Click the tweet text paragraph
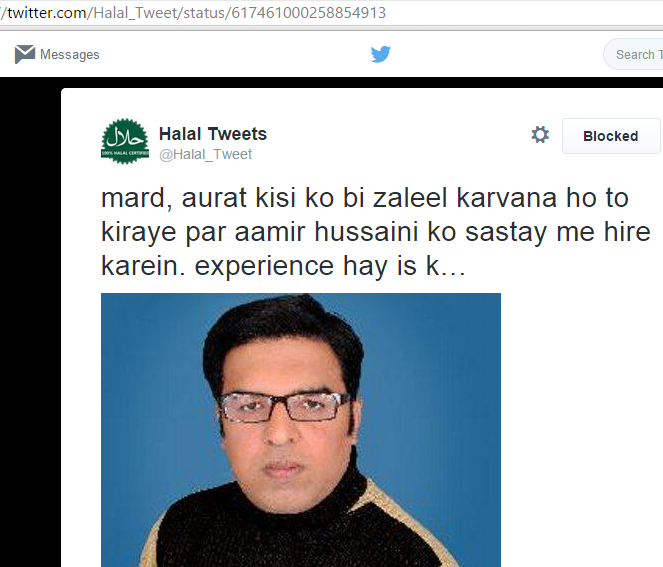Viewport: 663px width, 567px height. (x=375, y=232)
